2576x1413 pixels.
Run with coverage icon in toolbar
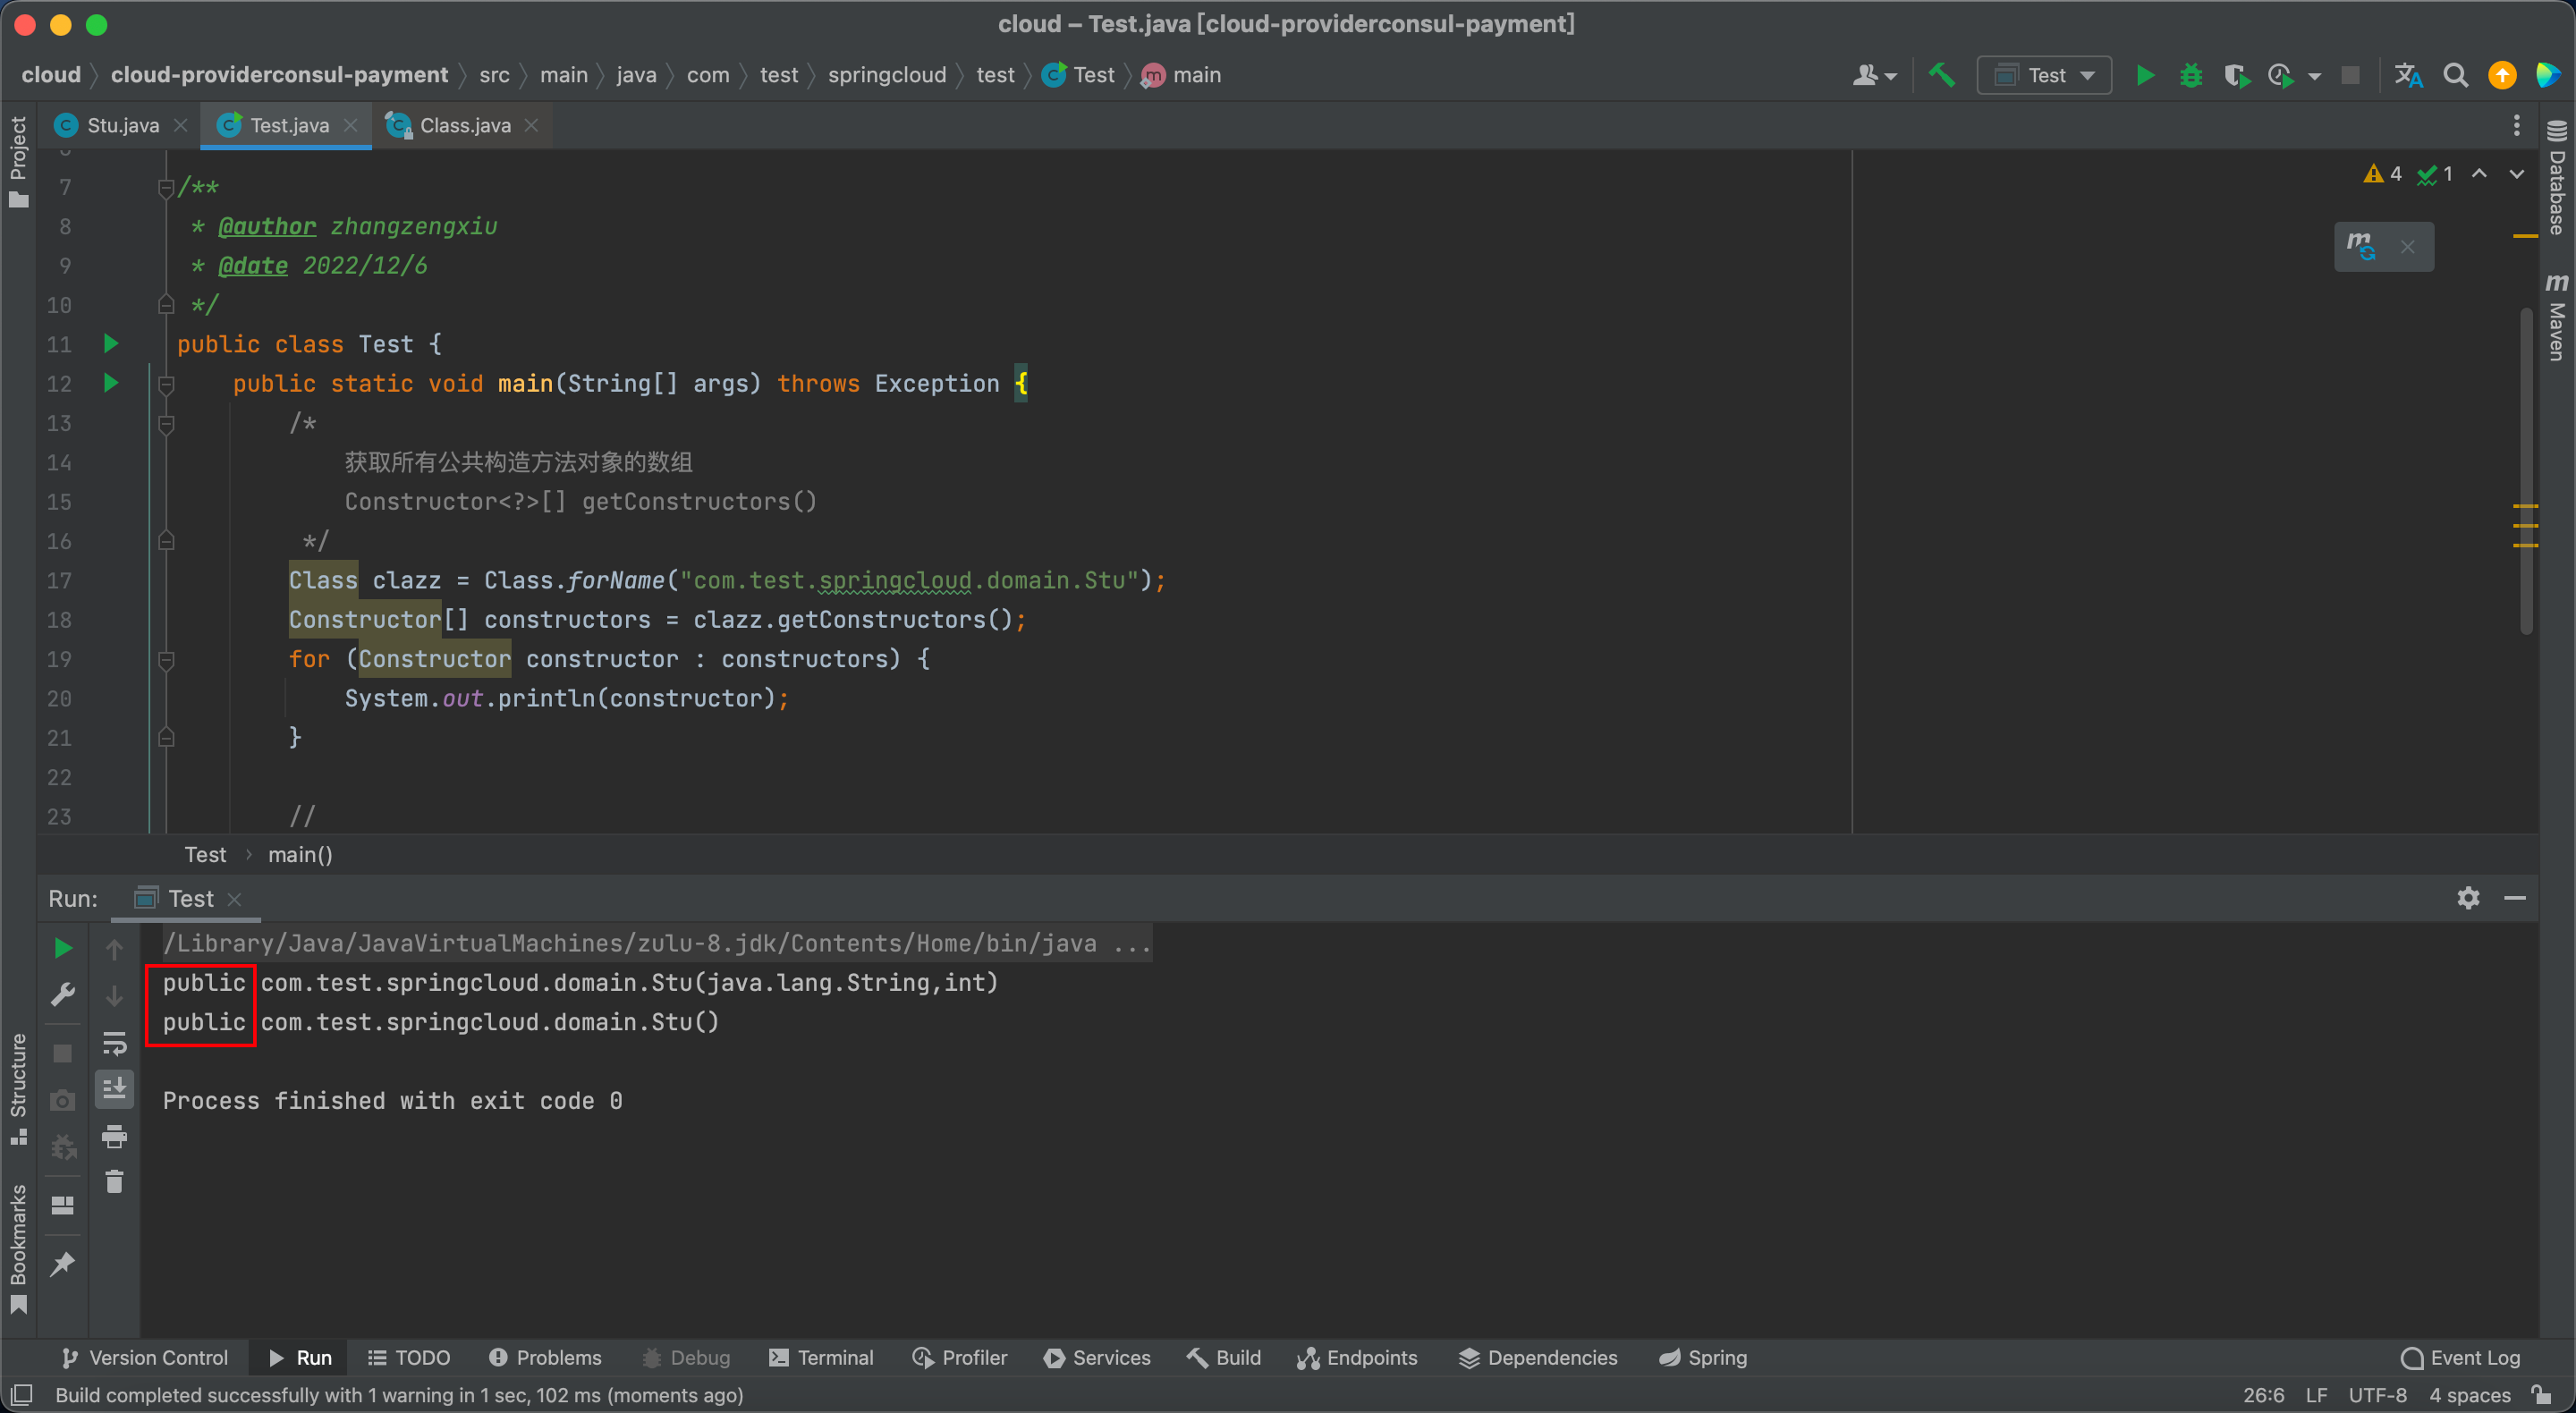[x=2236, y=75]
